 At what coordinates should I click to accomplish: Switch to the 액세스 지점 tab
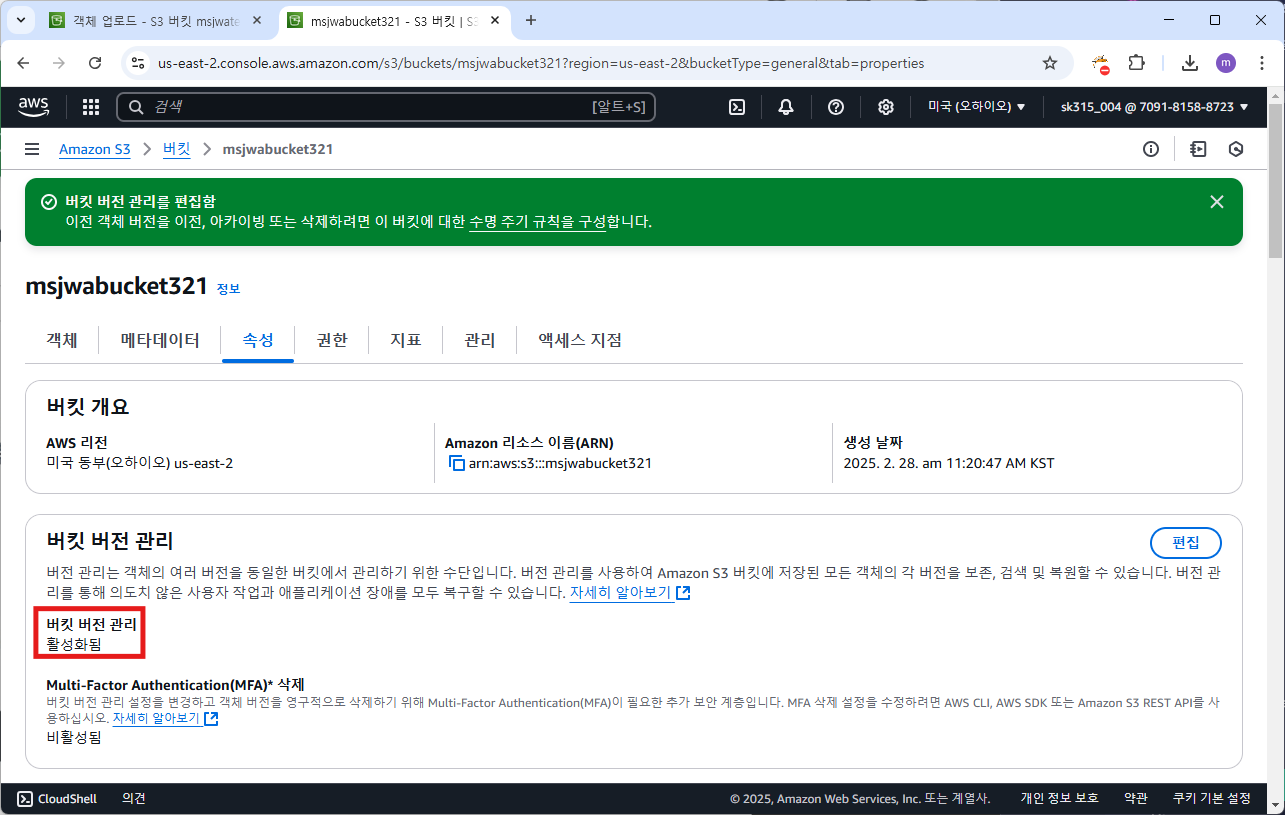pyautogui.click(x=580, y=340)
